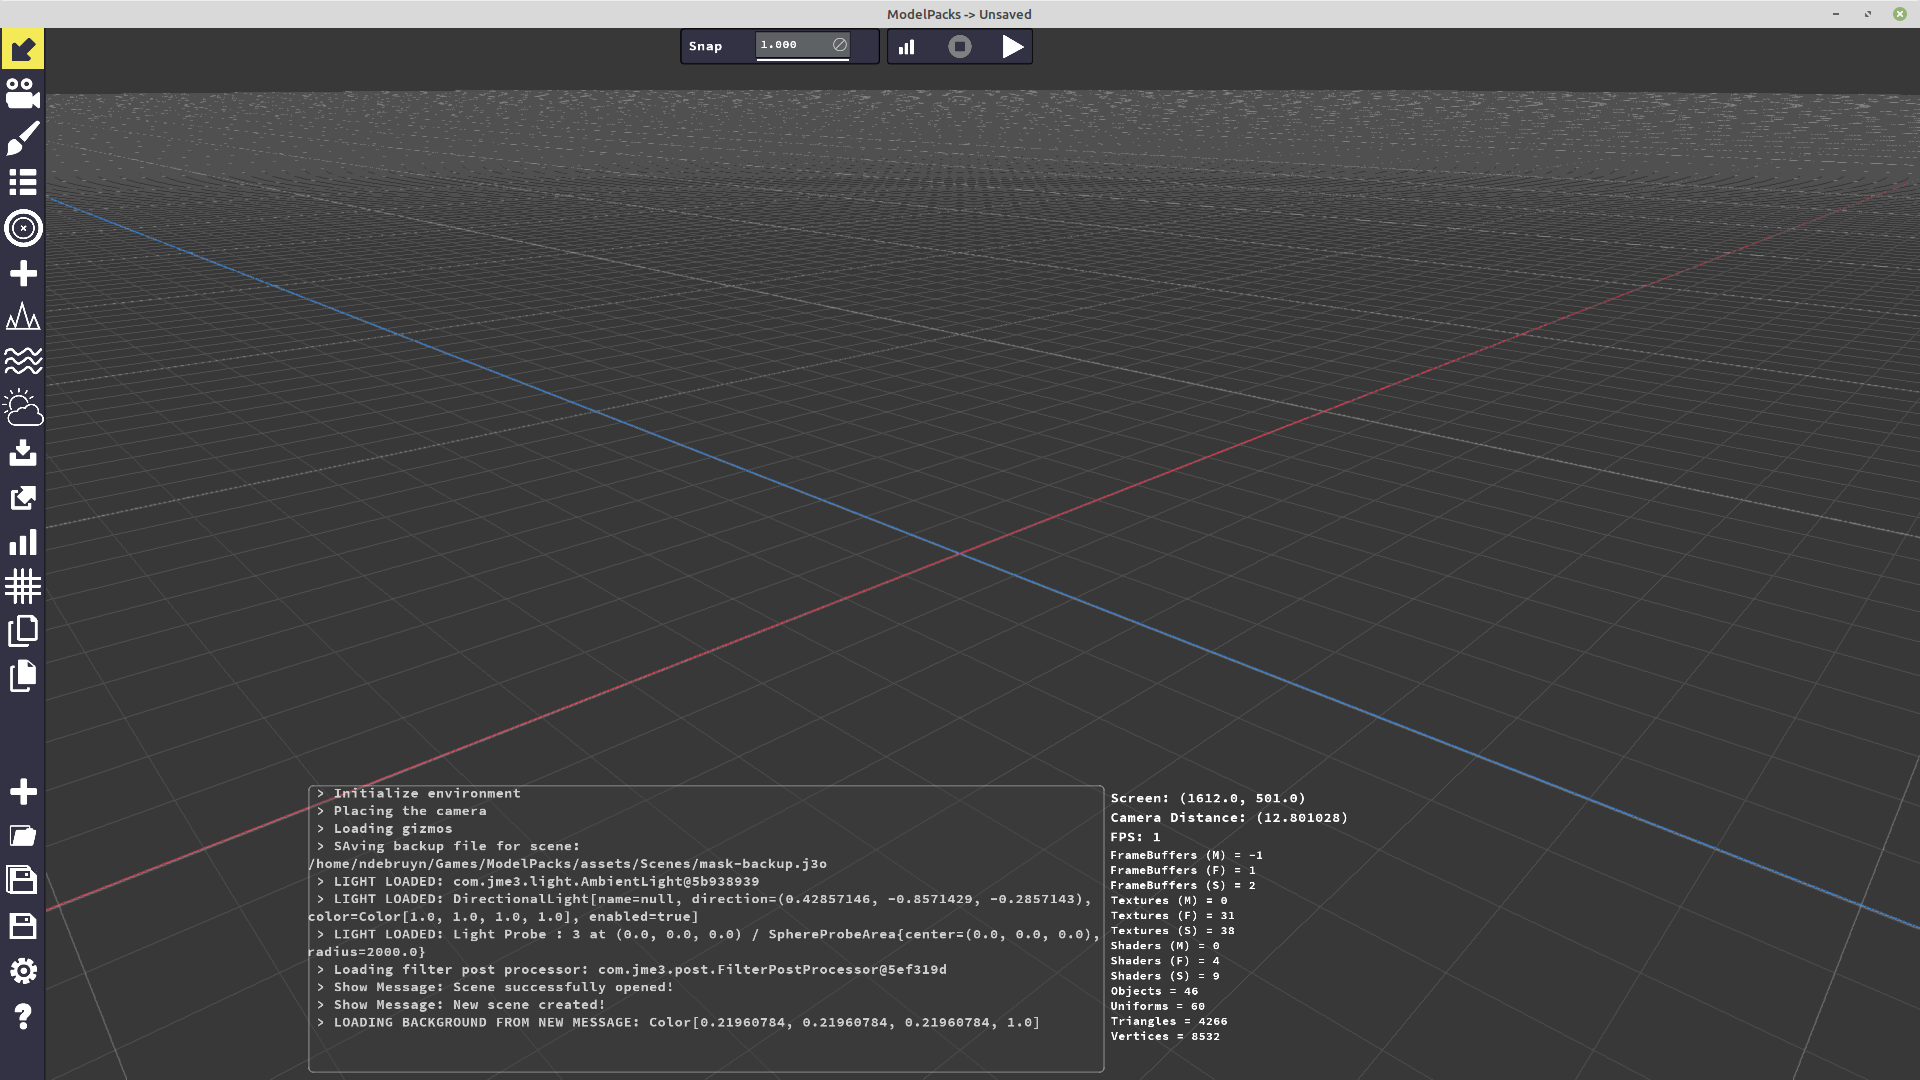This screenshot has height=1080, width=1920.
Task: Close the ModelPacks window with green X
Action: [1899, 14]
